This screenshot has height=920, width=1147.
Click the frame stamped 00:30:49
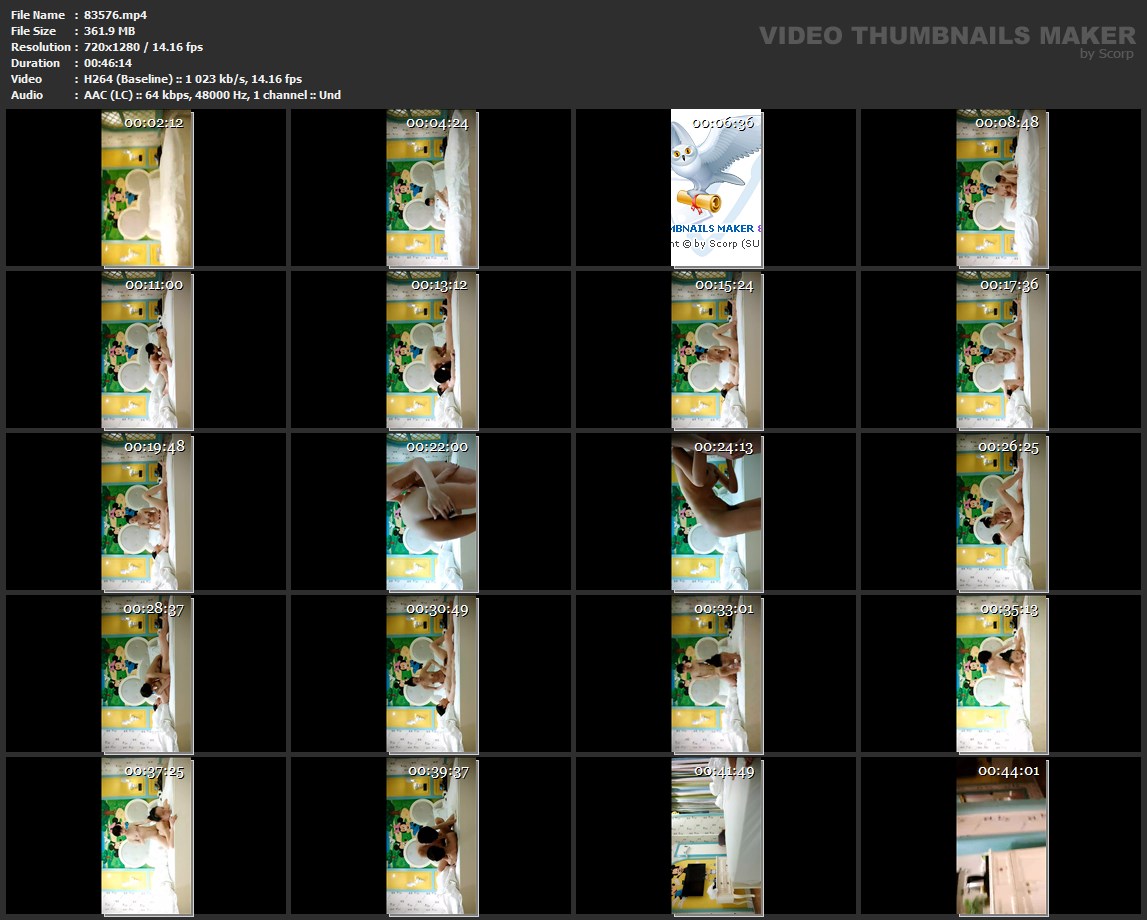coord(432,674)
